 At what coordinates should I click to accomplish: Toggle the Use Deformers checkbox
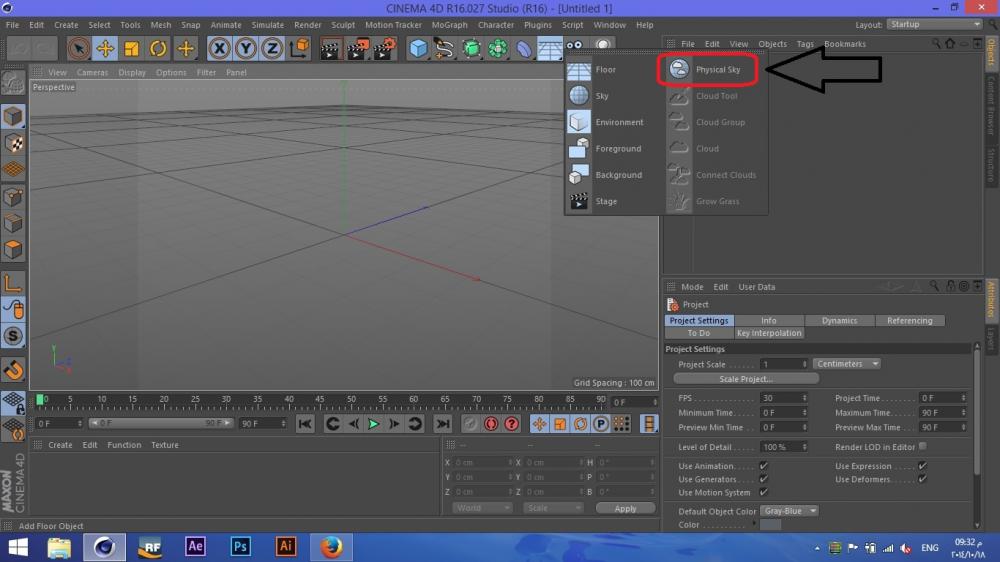[x=922, y=479]
